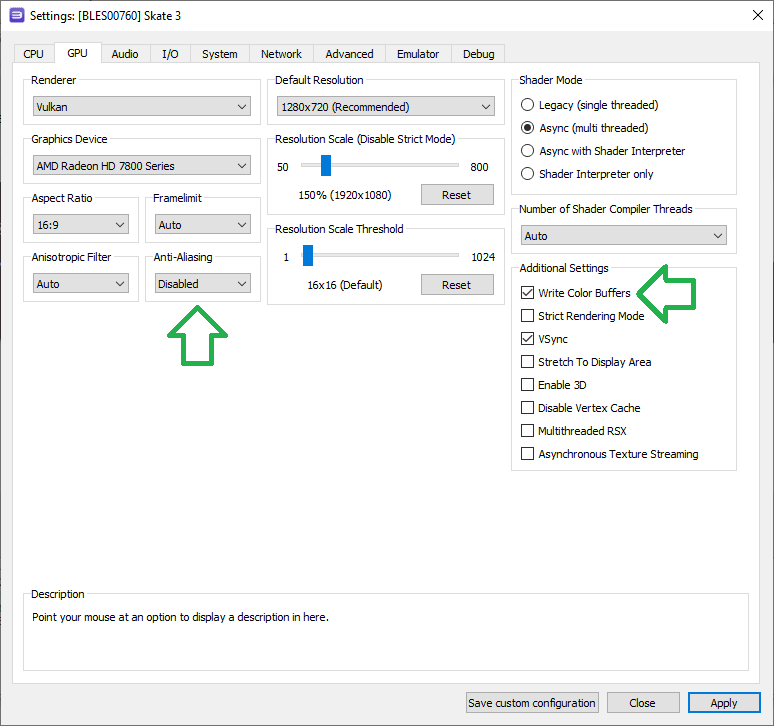Click the Close button at bottom
This screenshot has height=726, width=774.
pos(643,703)
